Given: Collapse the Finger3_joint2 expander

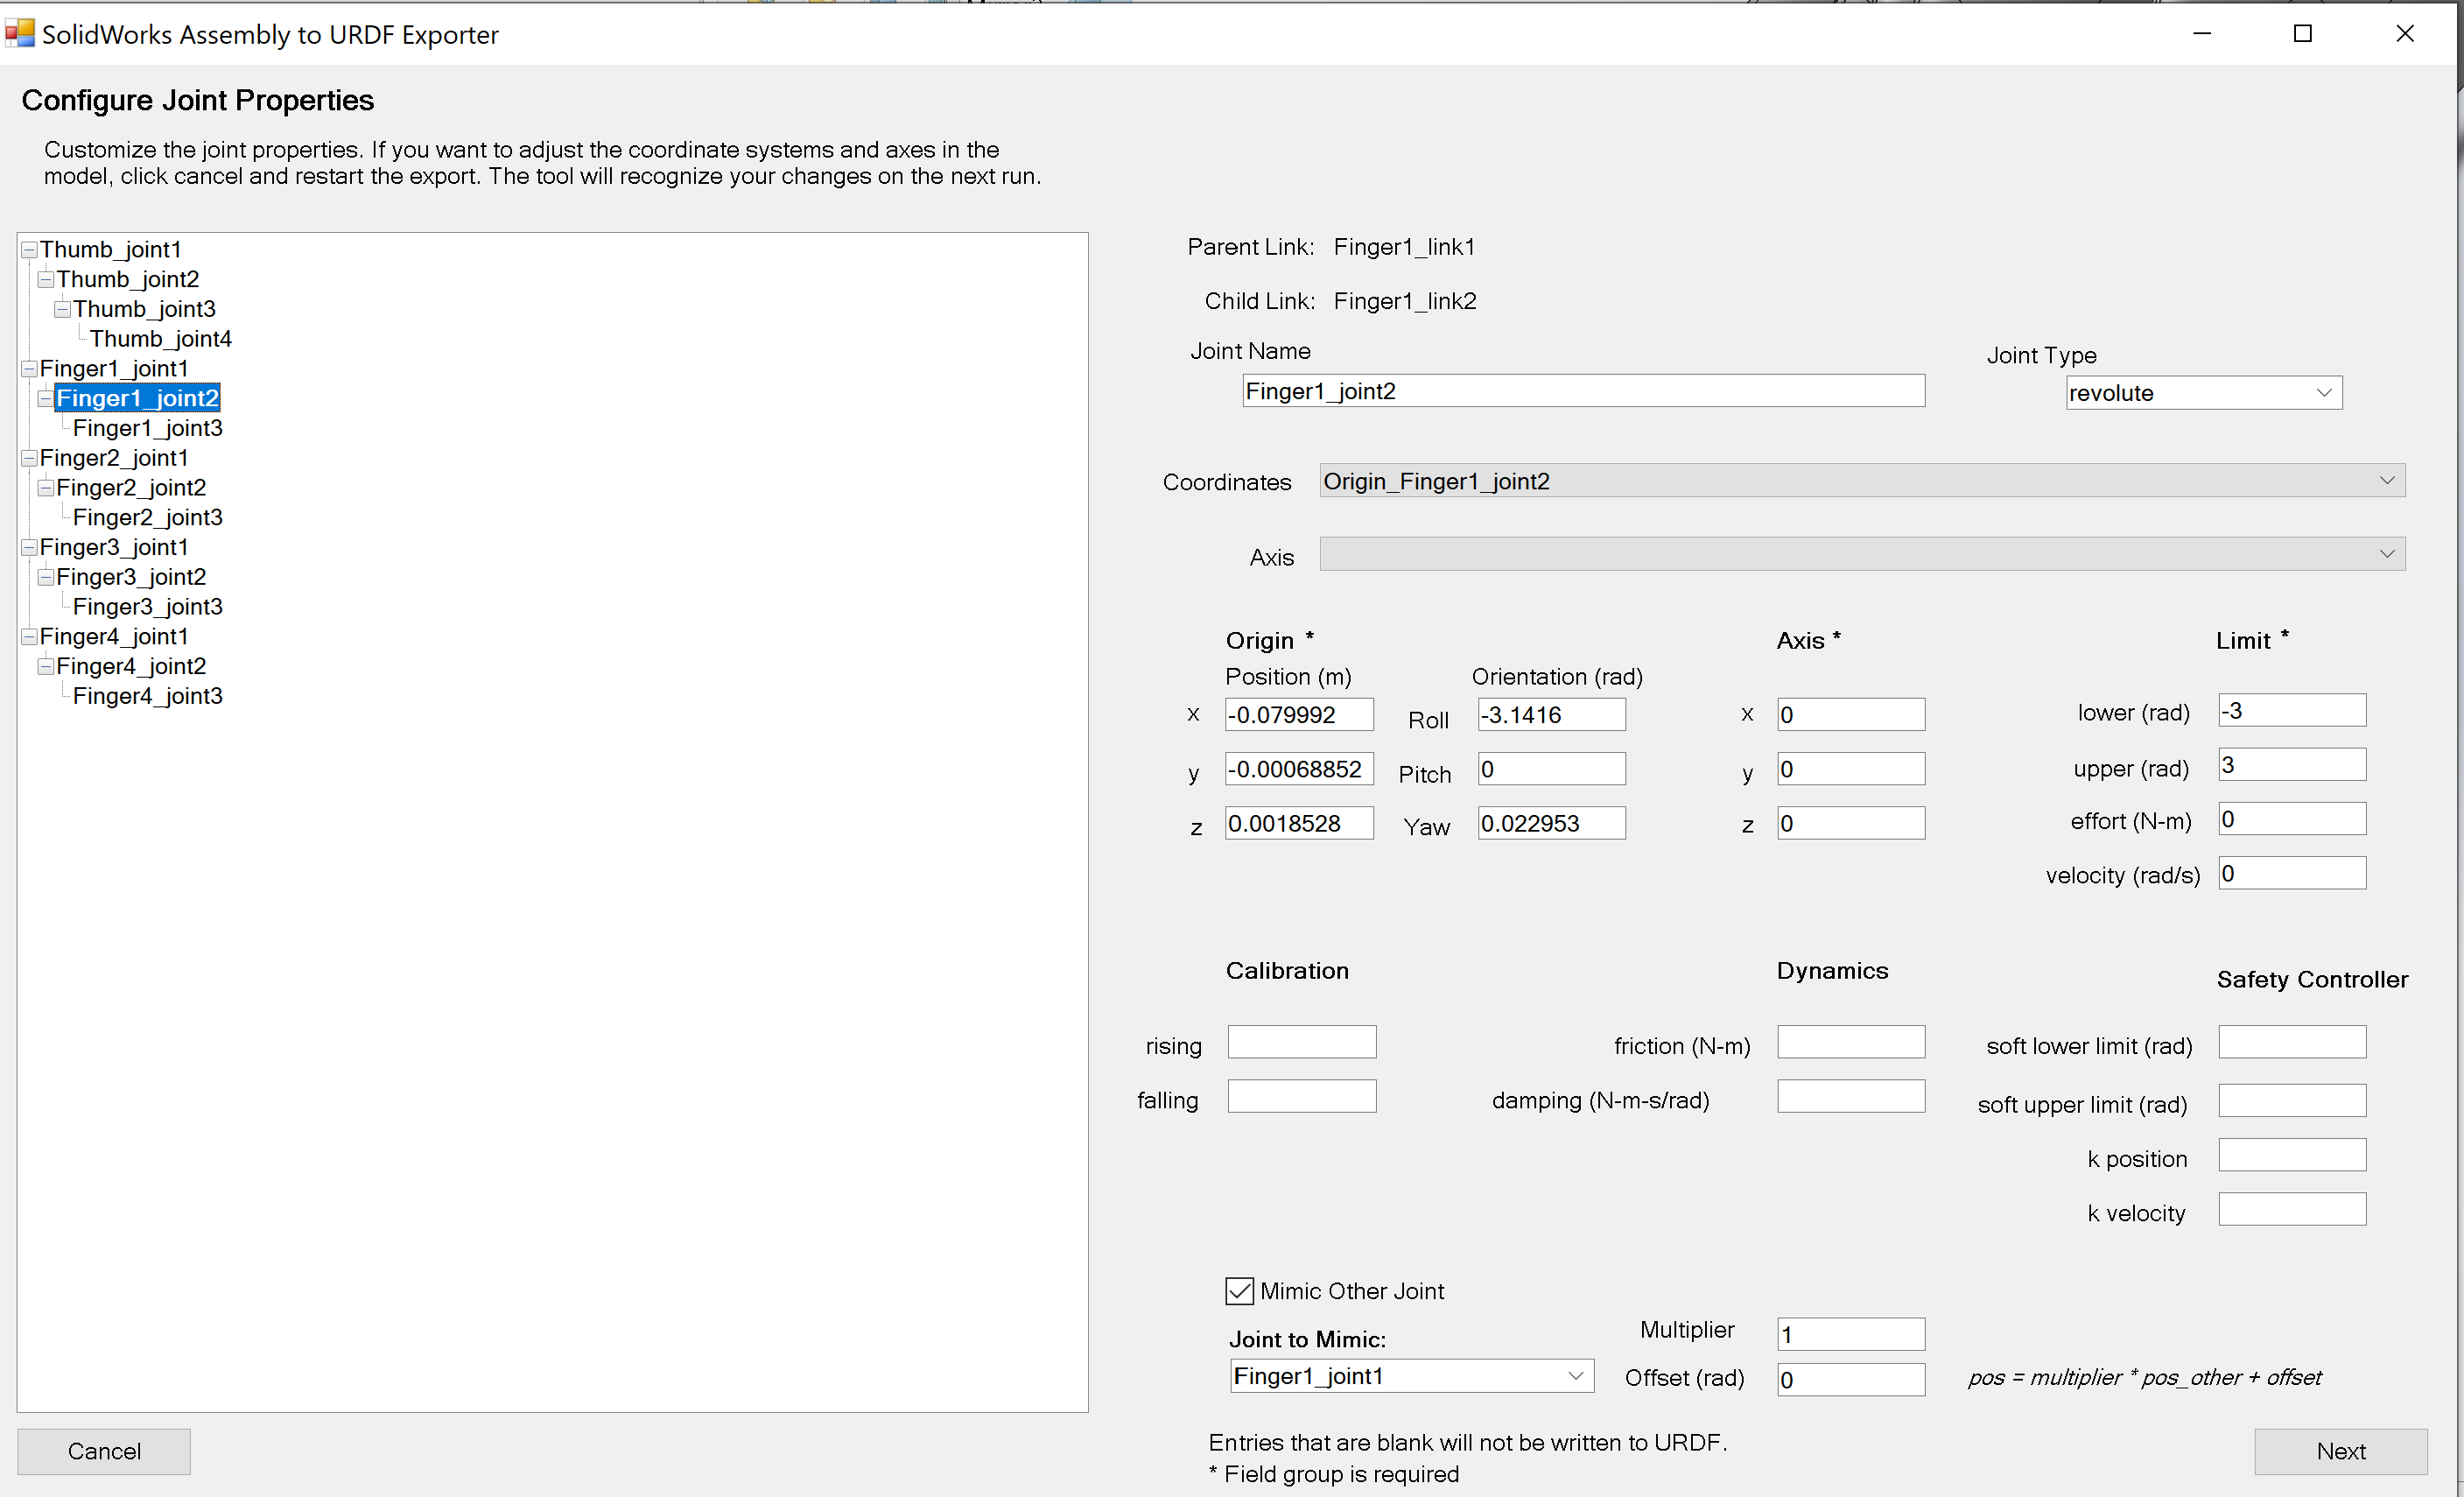Looking at the screenshot, I should coord(46,577).
